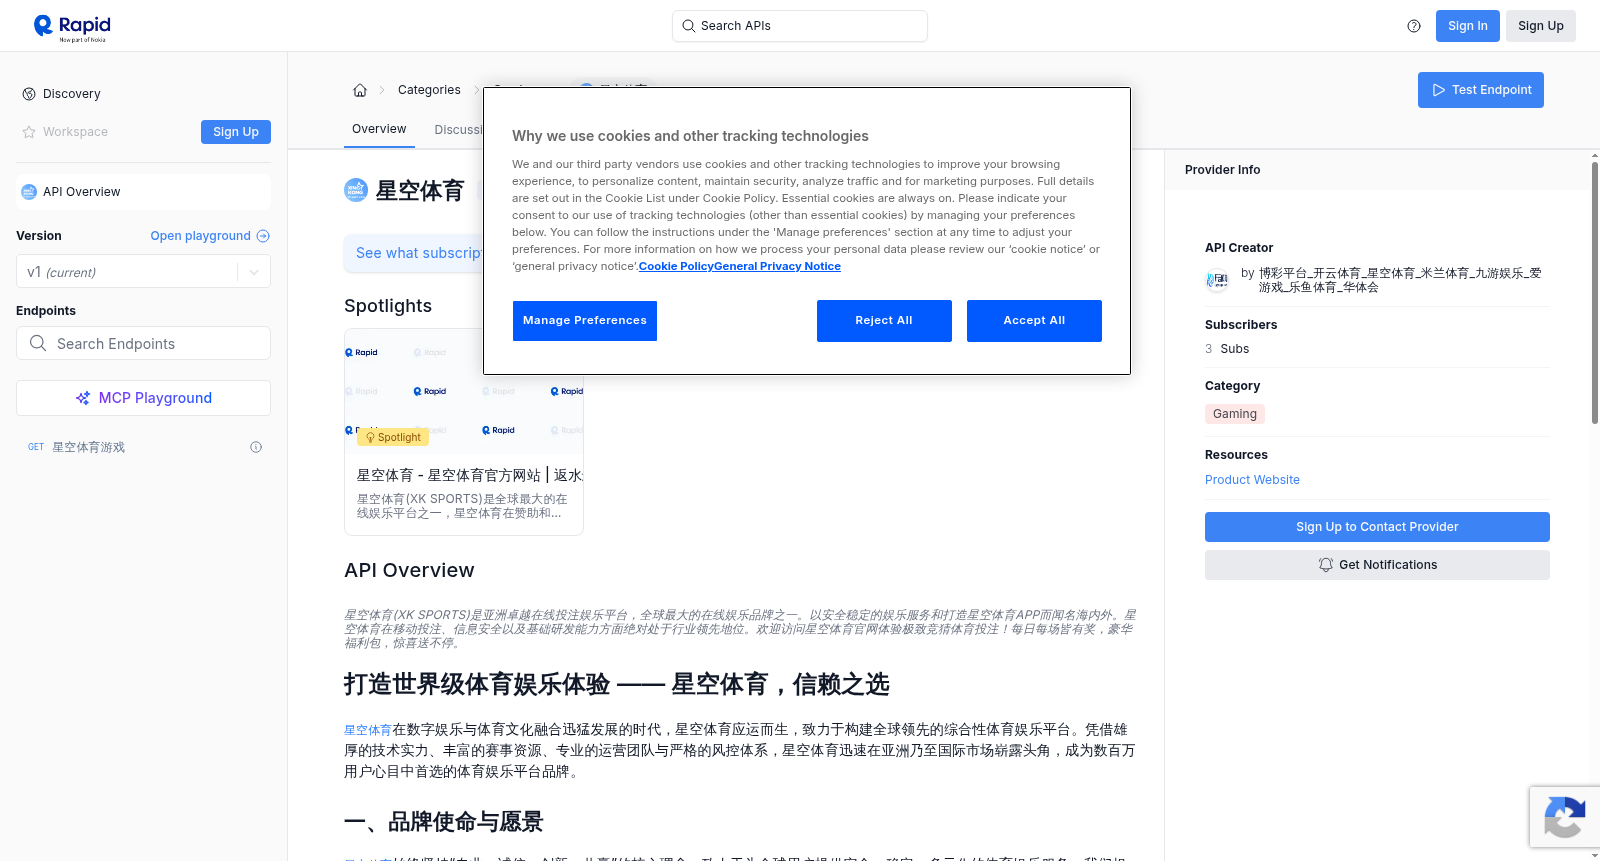
Task: Click the header Sign Up button
Action: click(x=1540, y=26)
